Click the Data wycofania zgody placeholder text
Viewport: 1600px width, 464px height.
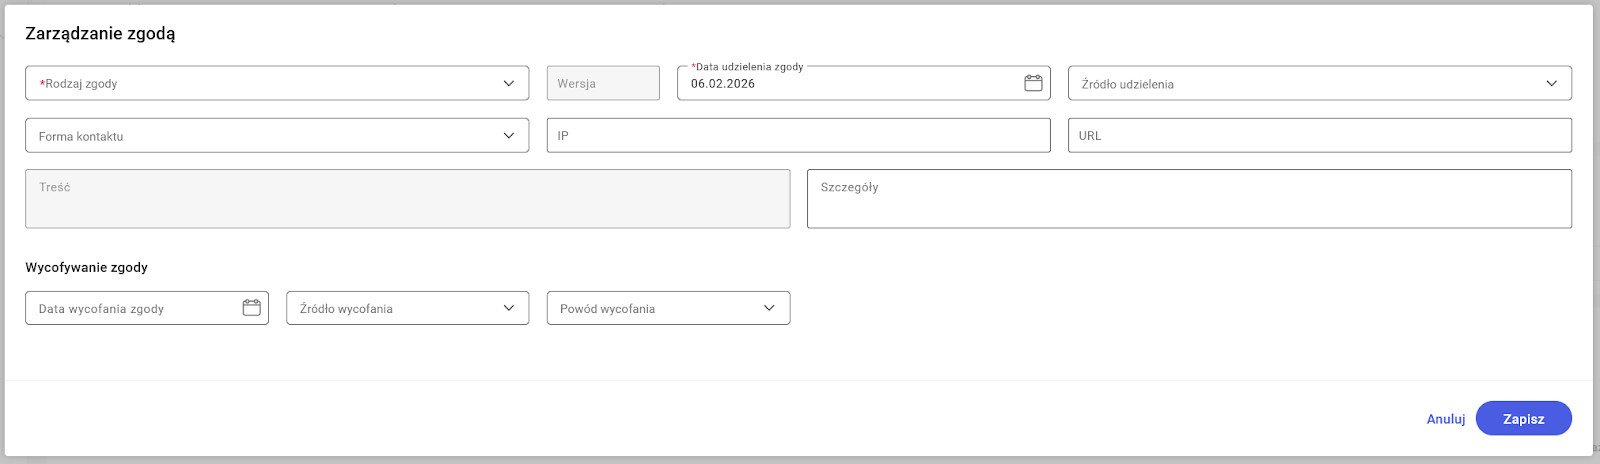pyautogui.click(x=101, y=309)
